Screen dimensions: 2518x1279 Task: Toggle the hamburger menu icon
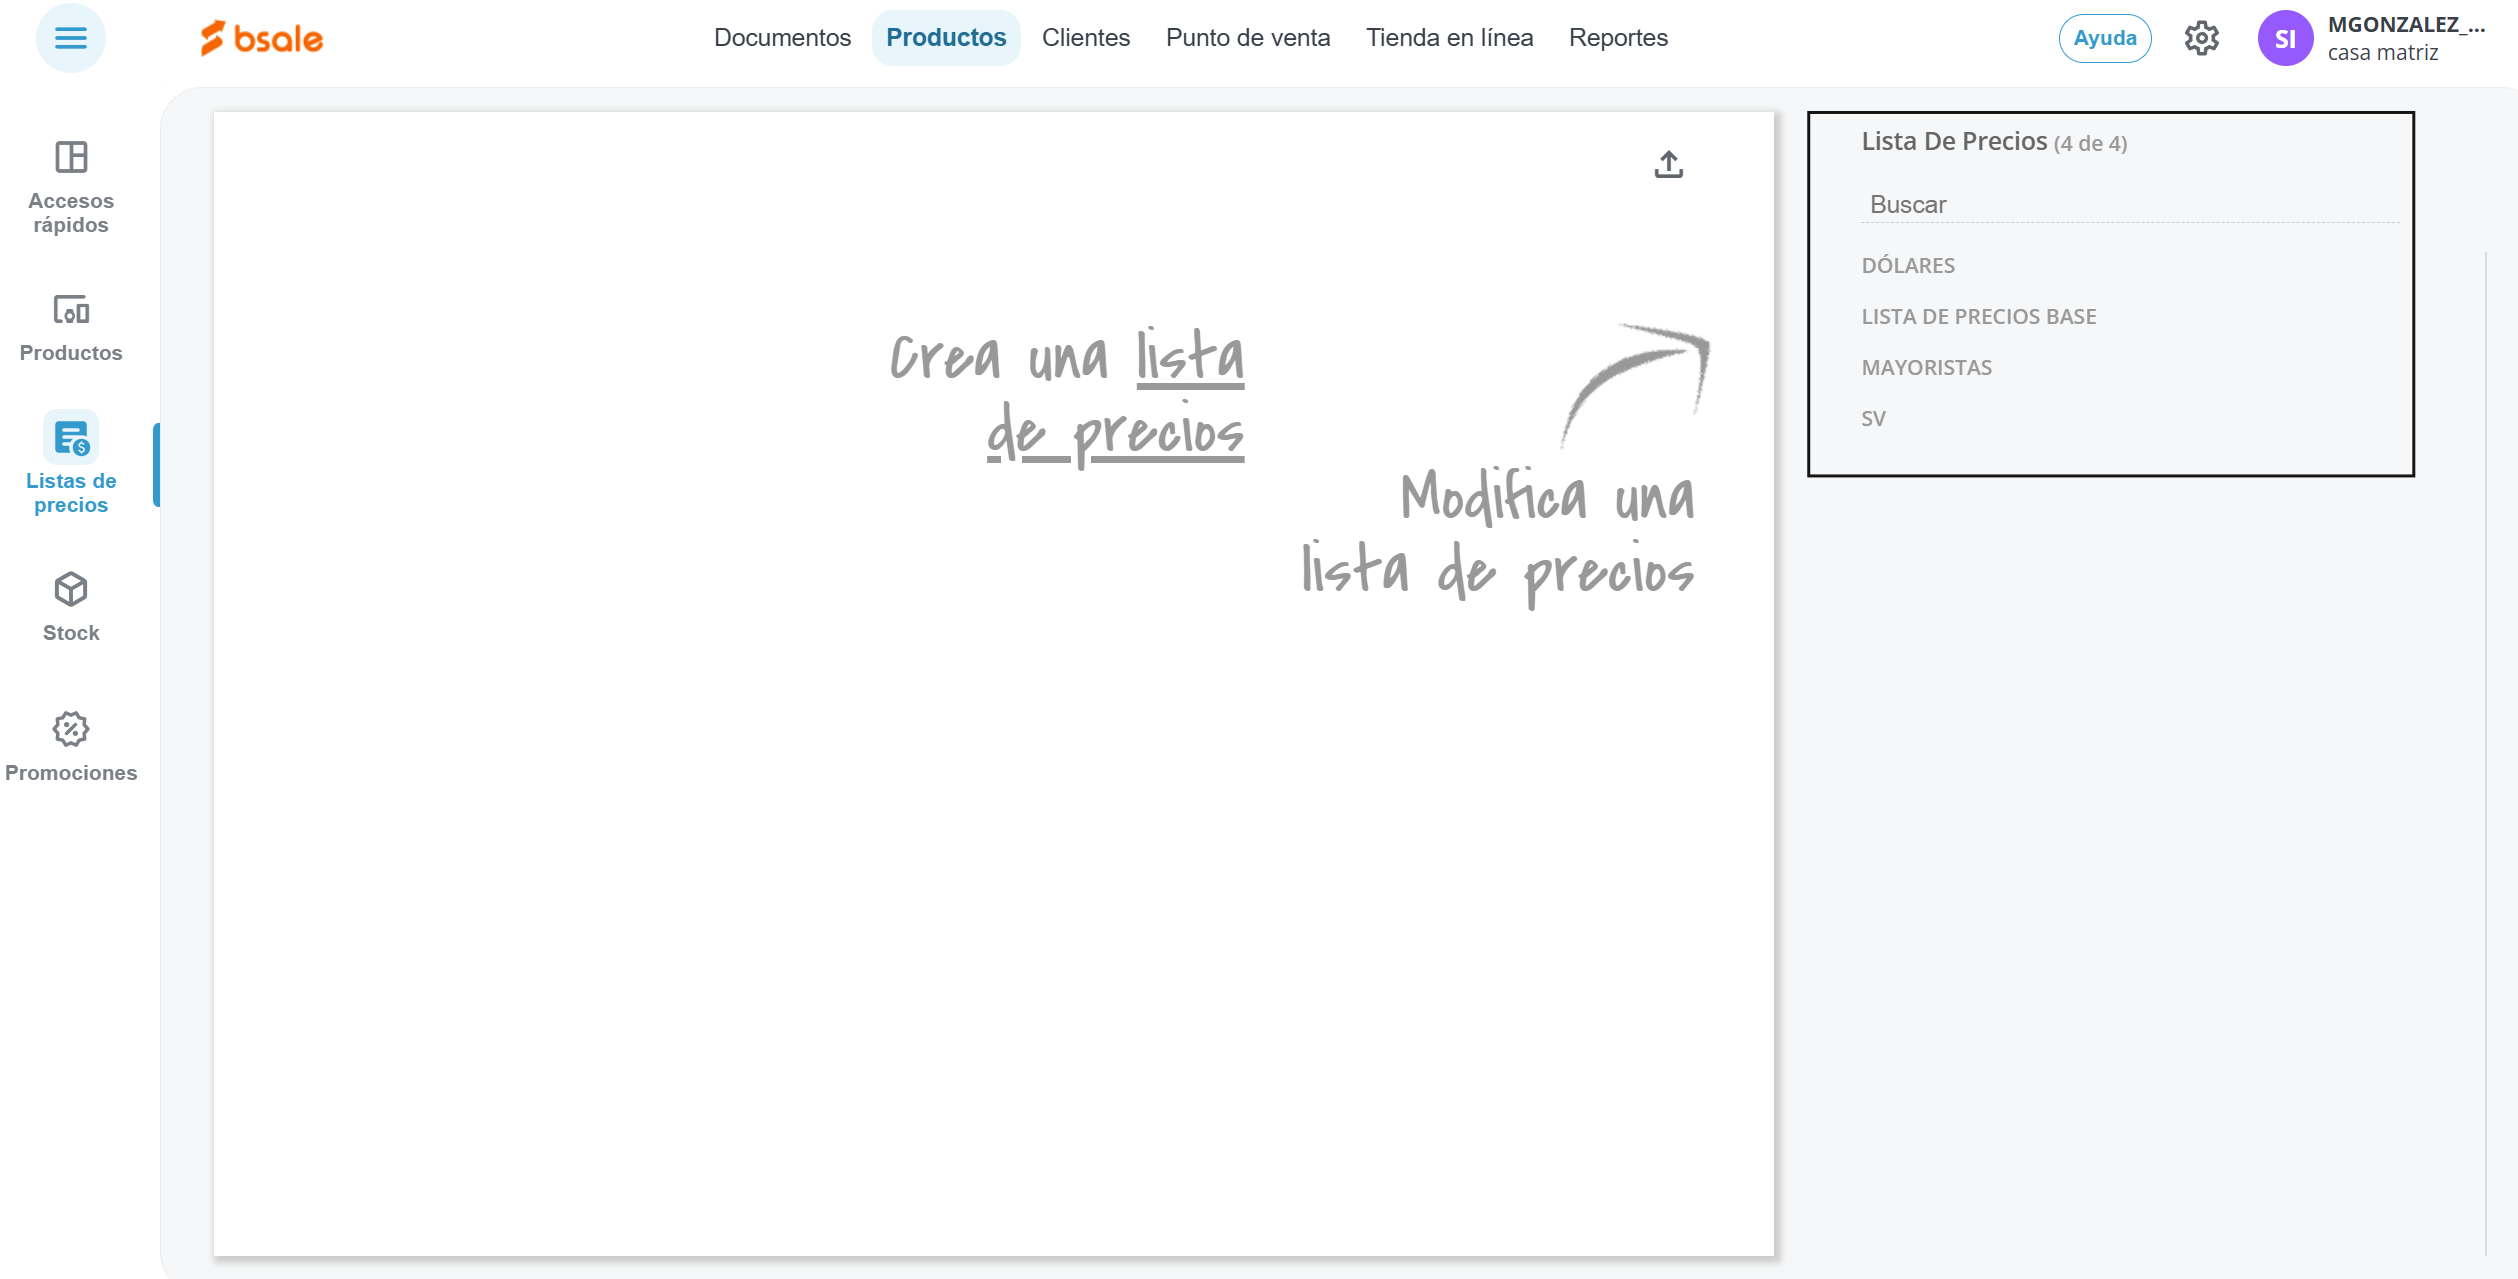point(70,38)
